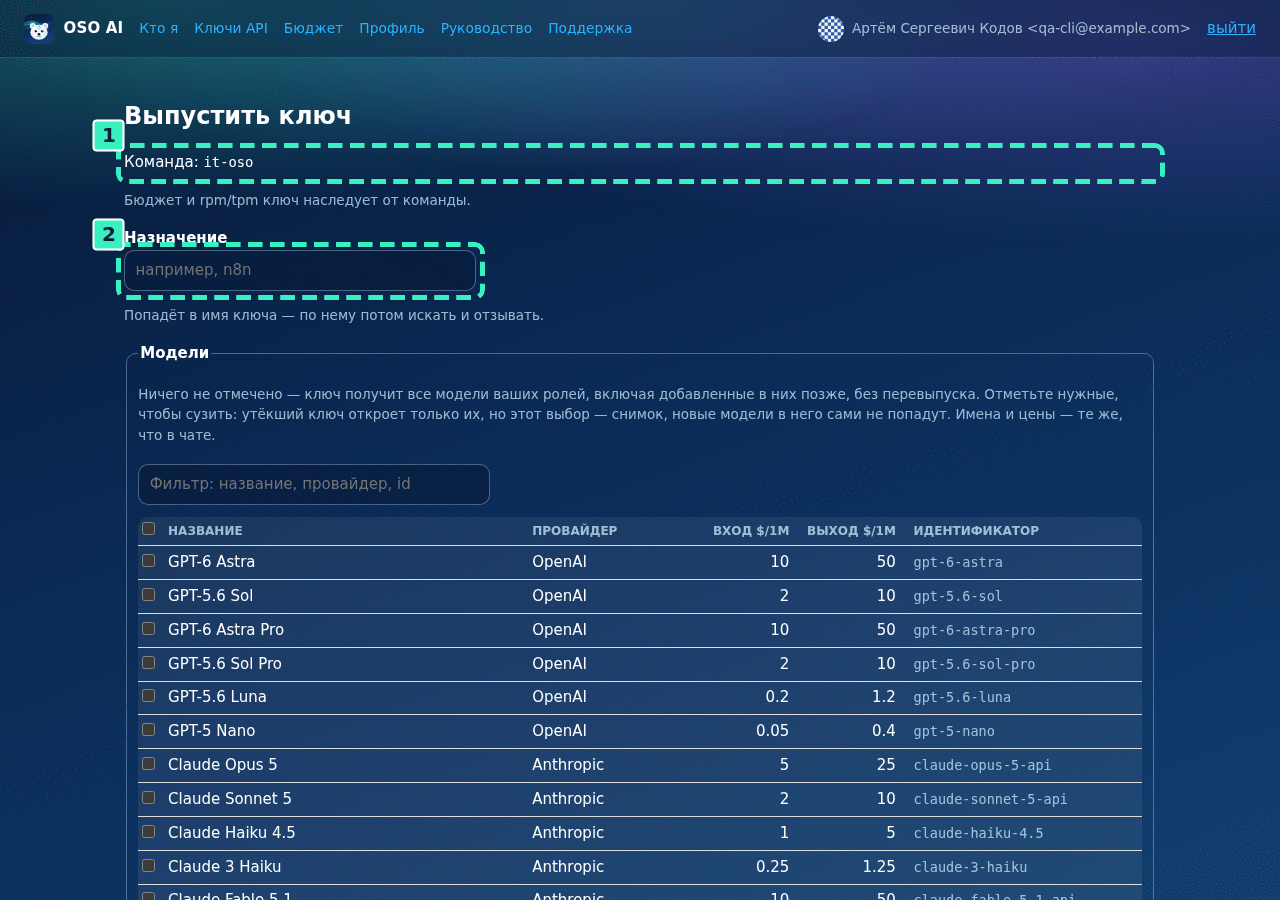
Task: Click the claude-opus-5-api identifier
Action: pyautogui.click(x=982, y=766)
